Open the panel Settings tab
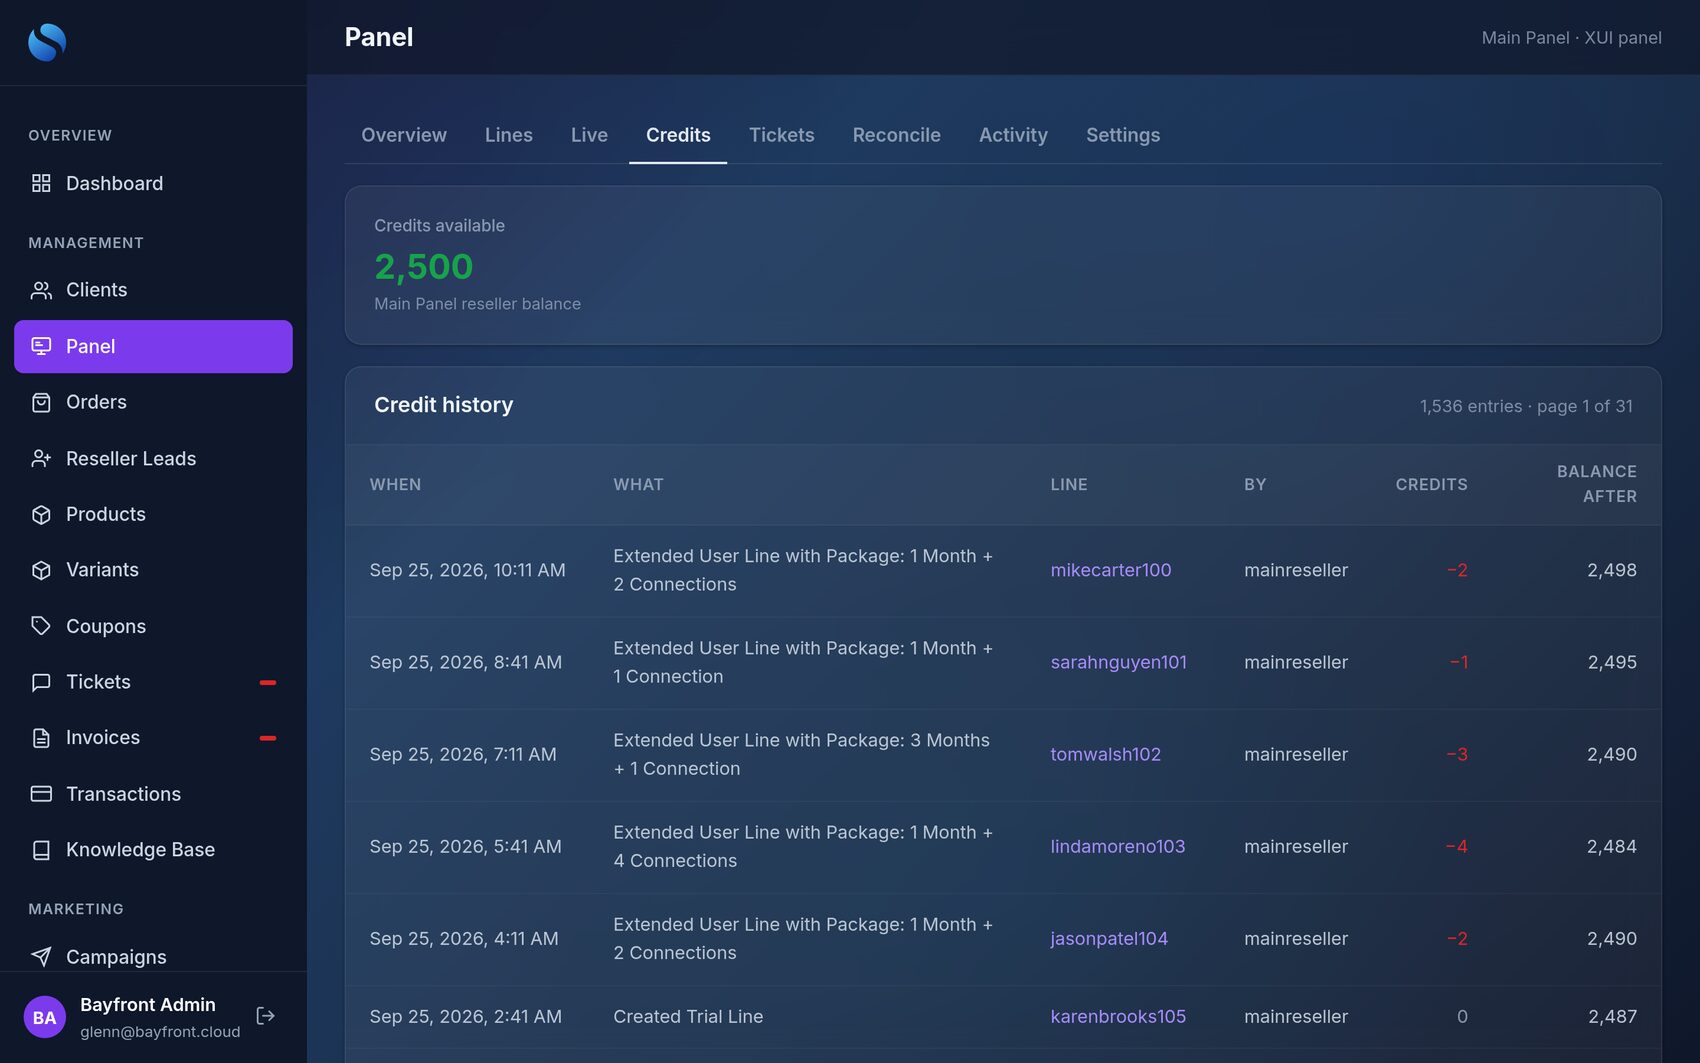 click(1123, 135)
